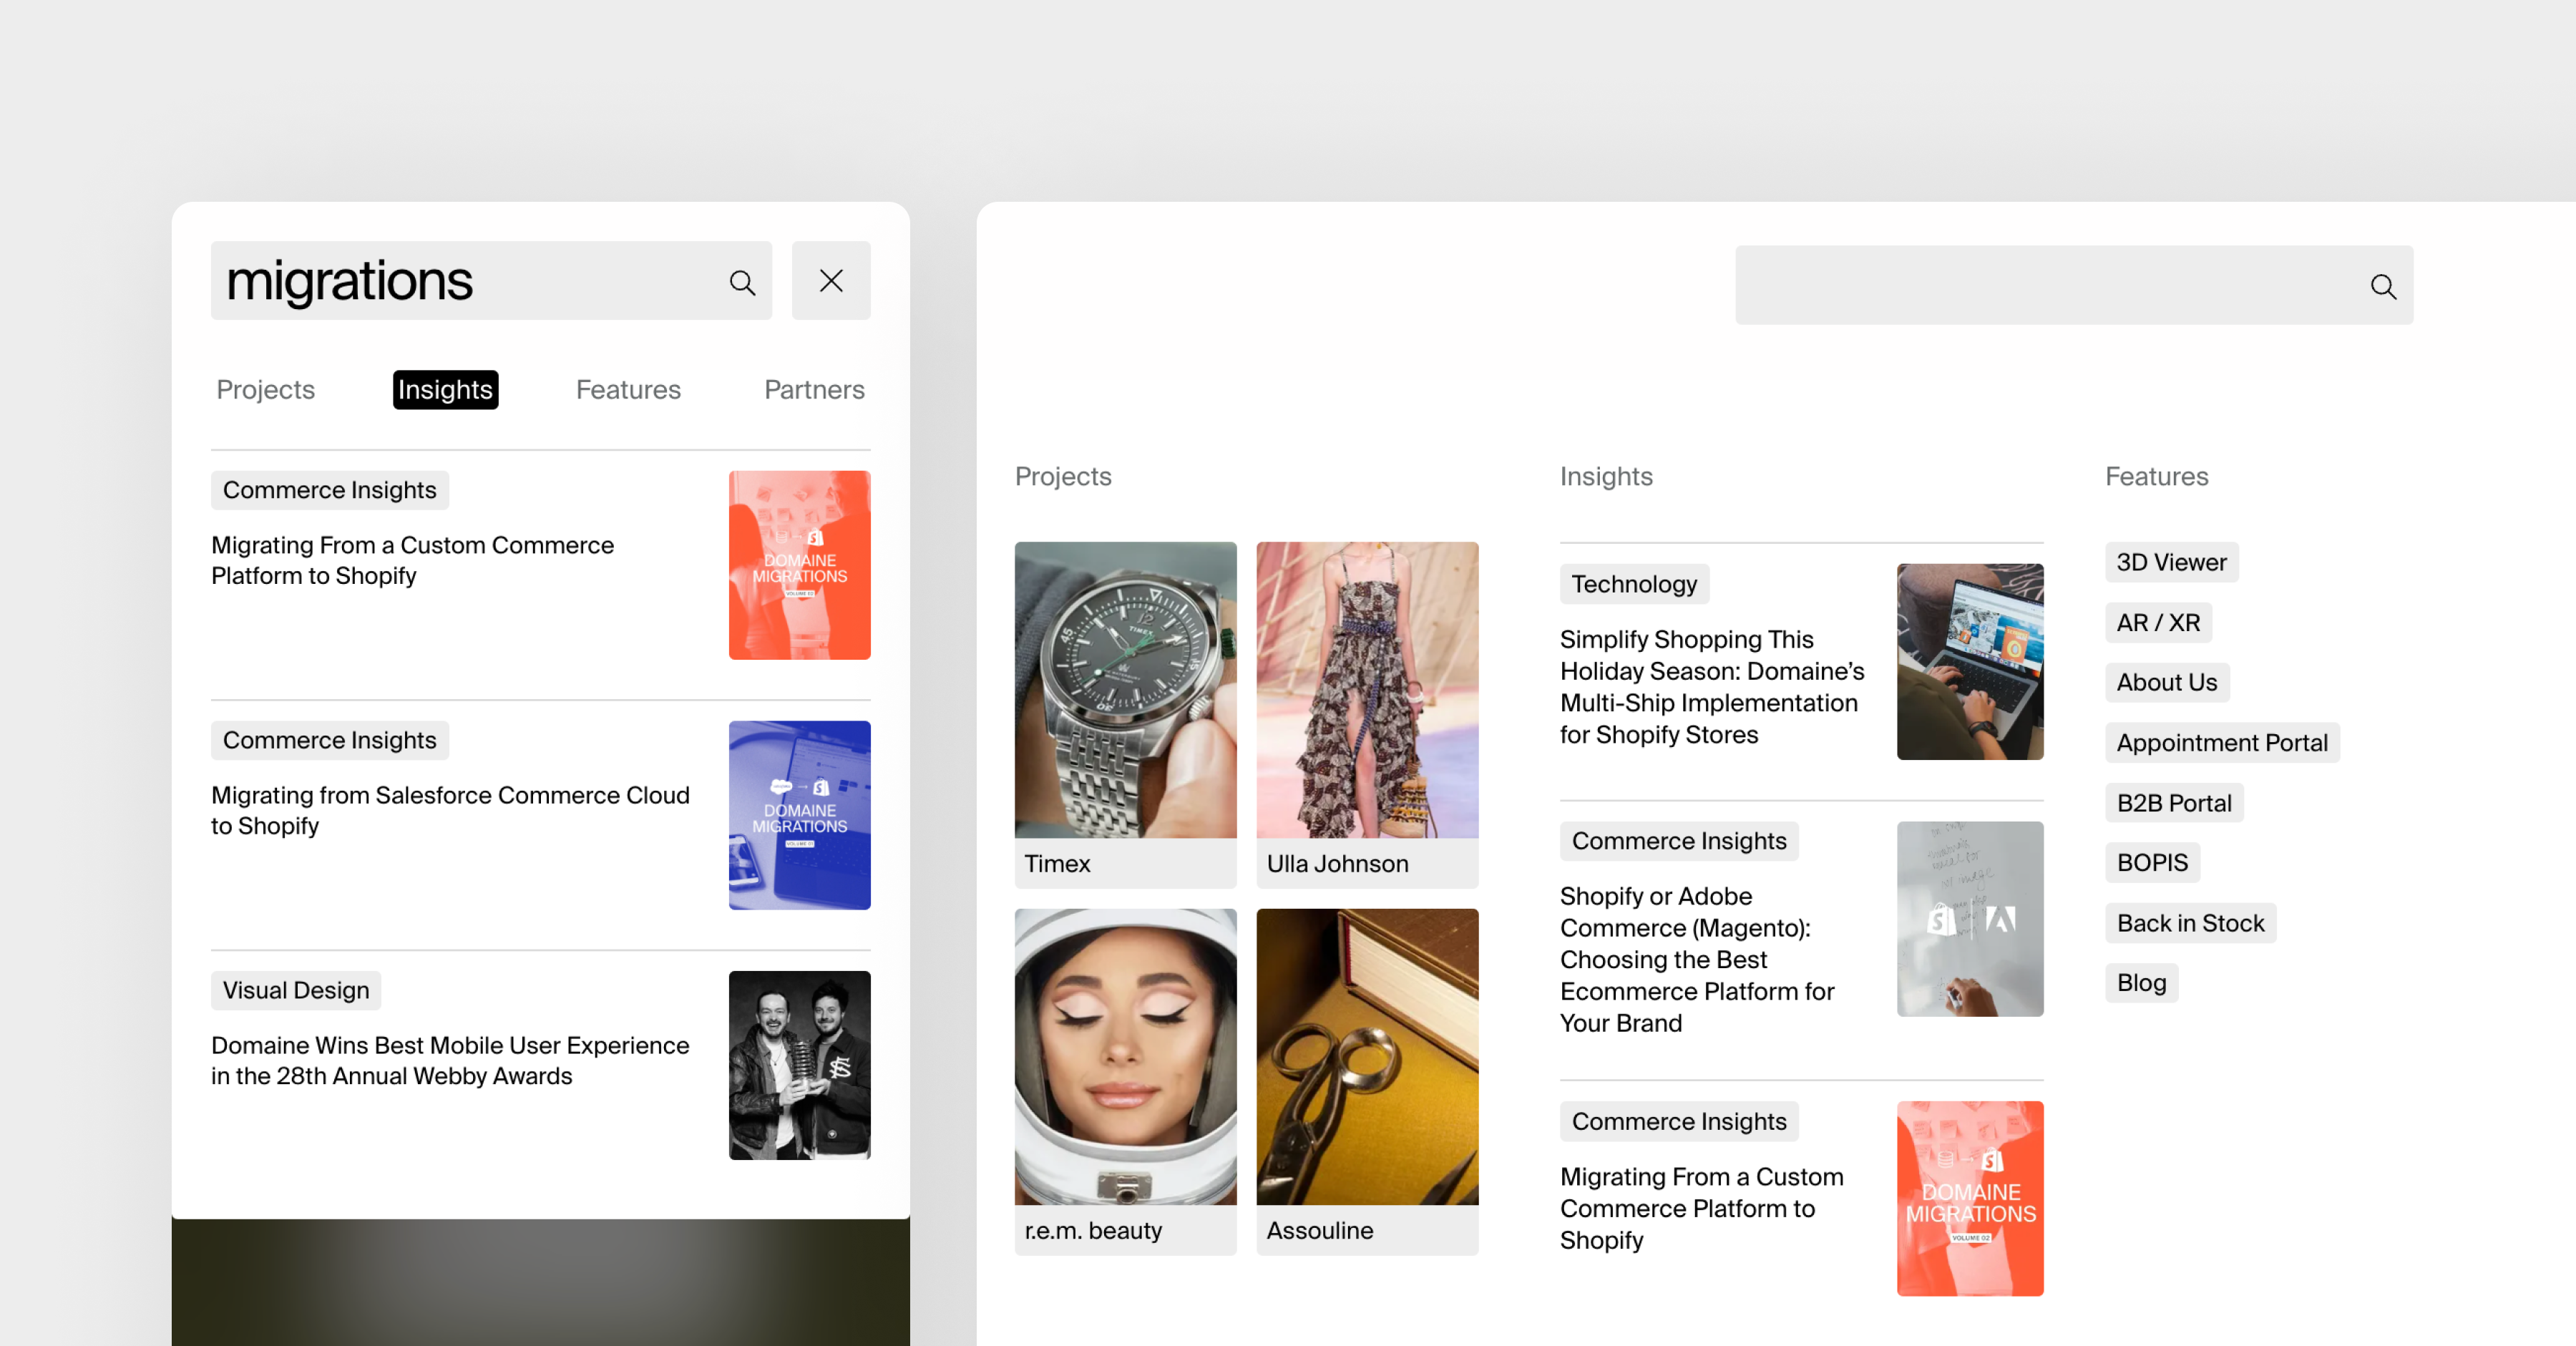Open the Timex project image
Image resolution: width=2576 pixels, height=1346 pixels.
pyautogui.click(x=1125, y=690)
